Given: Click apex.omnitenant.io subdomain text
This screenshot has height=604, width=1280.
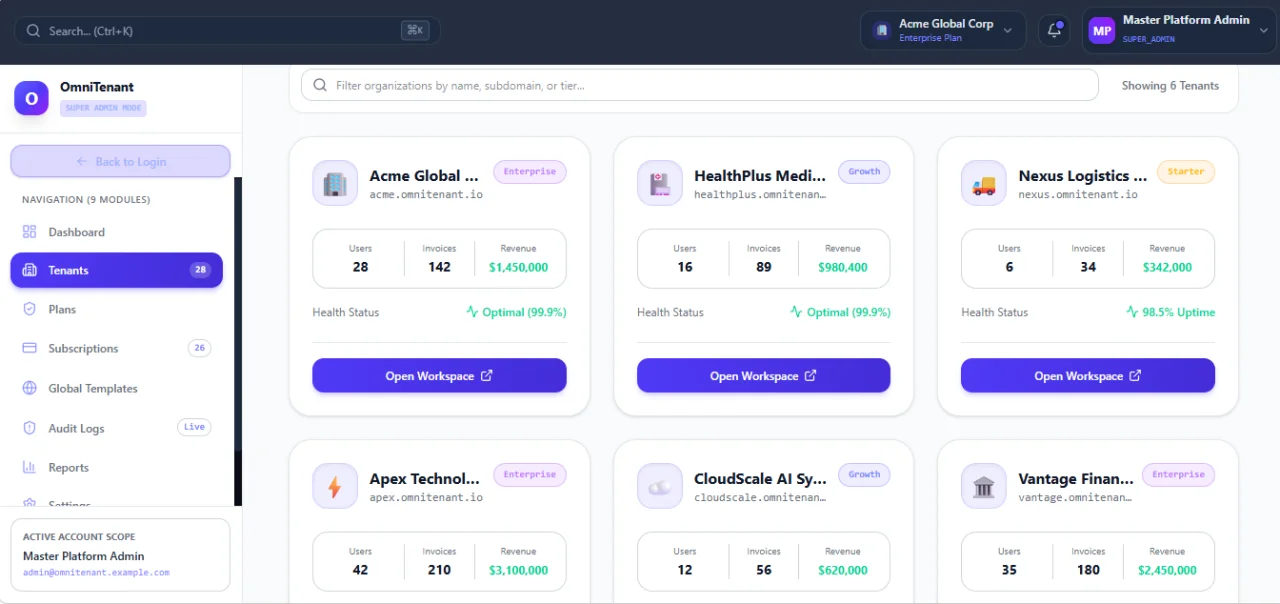Looking at the screenshot, I should coord(426,497).
